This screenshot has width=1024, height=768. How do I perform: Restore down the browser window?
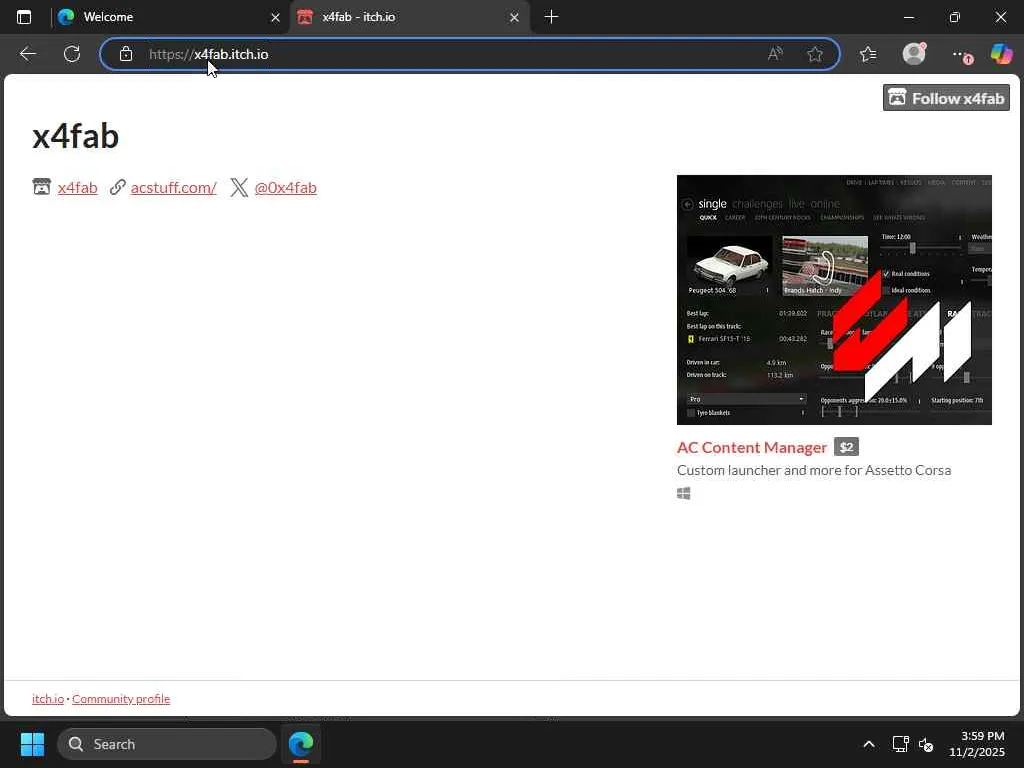(955, 17)
